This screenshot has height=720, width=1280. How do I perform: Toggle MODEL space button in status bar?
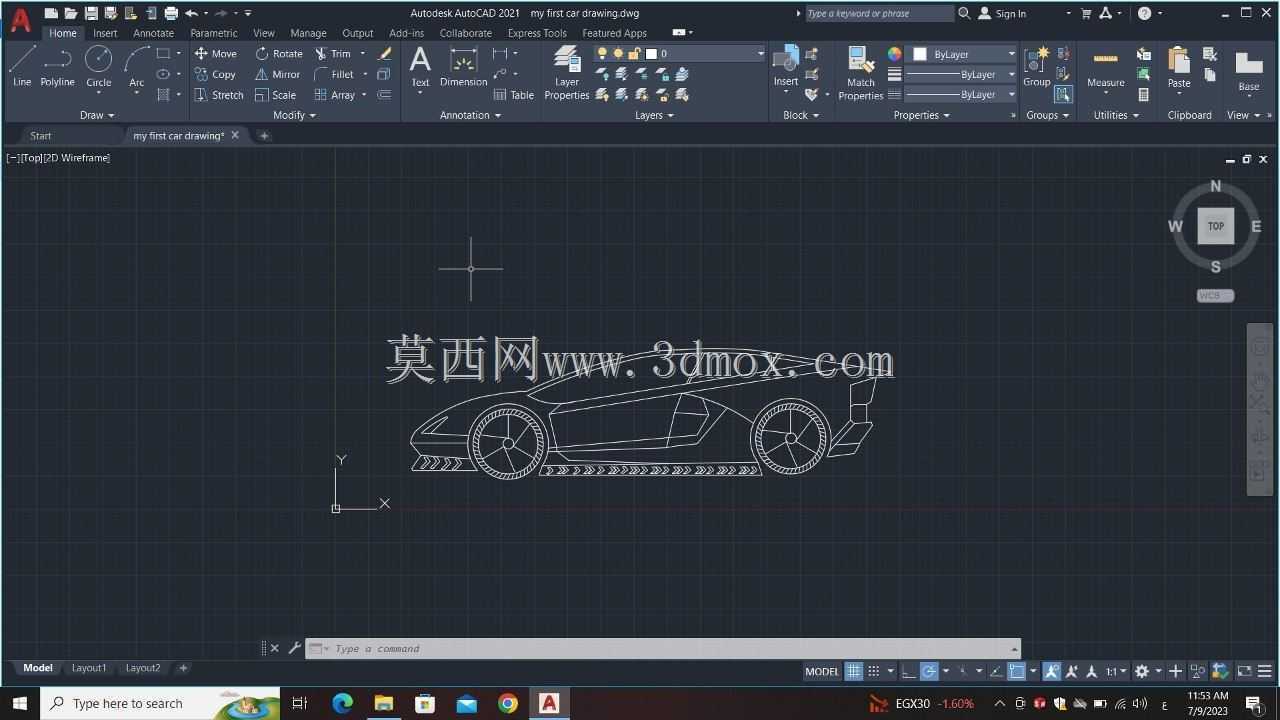pyautogui.click(x=822, y=671)
